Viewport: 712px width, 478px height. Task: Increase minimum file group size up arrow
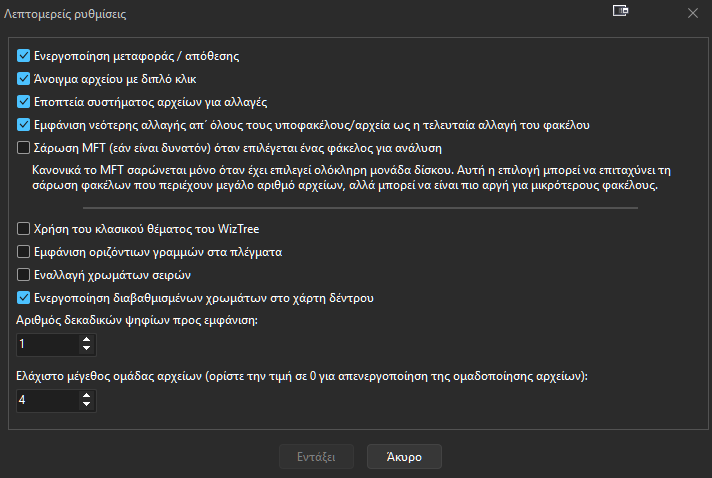coord(87,395)
